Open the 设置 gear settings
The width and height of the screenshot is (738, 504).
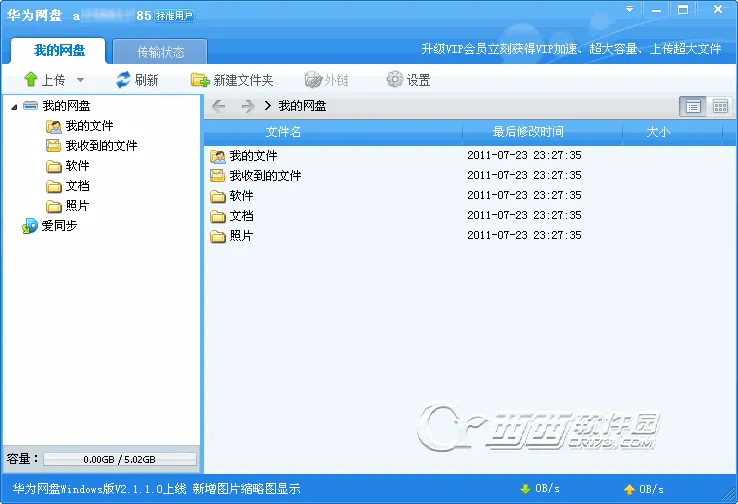point(394,80)
